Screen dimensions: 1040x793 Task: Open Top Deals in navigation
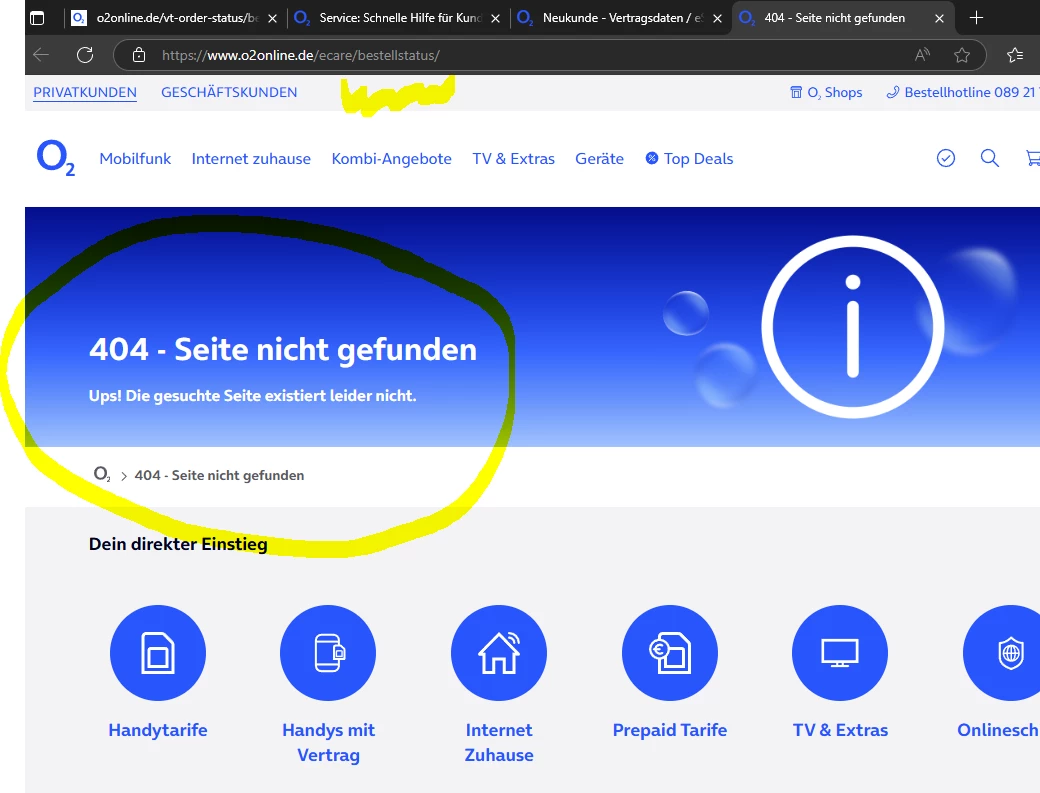coord(690,158)
